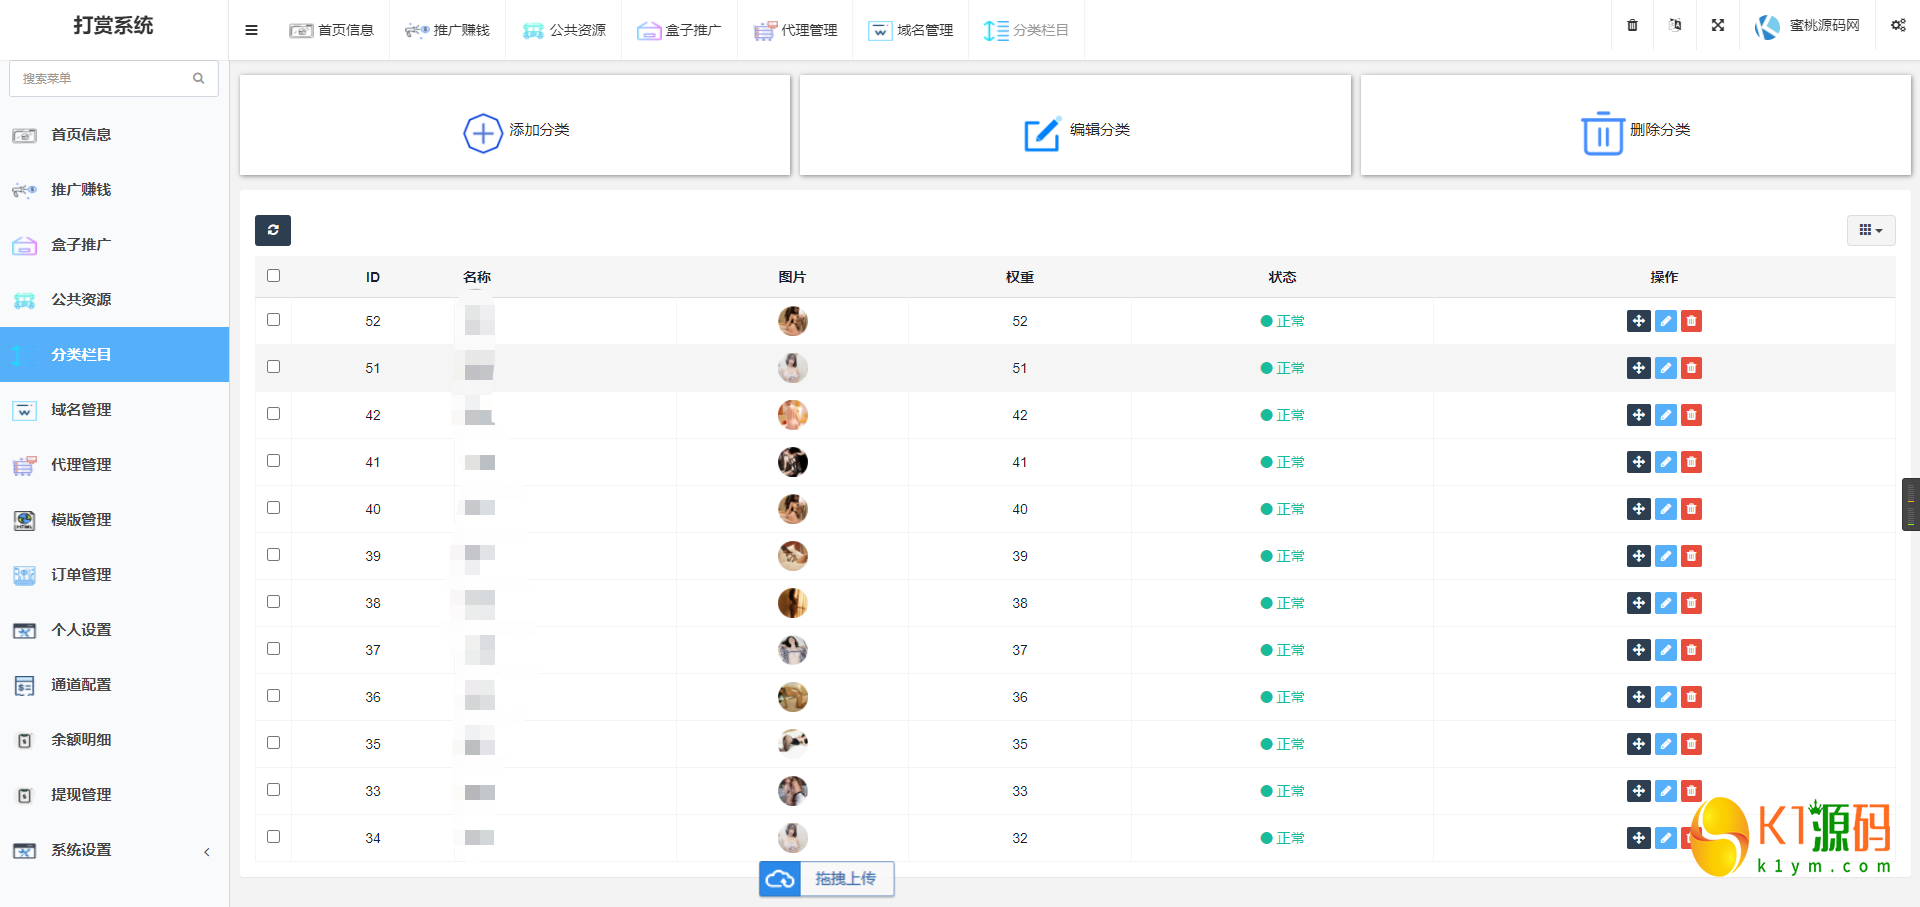Check the checkbox for row ID 41

pyautogui.click(x=273, y=461)
